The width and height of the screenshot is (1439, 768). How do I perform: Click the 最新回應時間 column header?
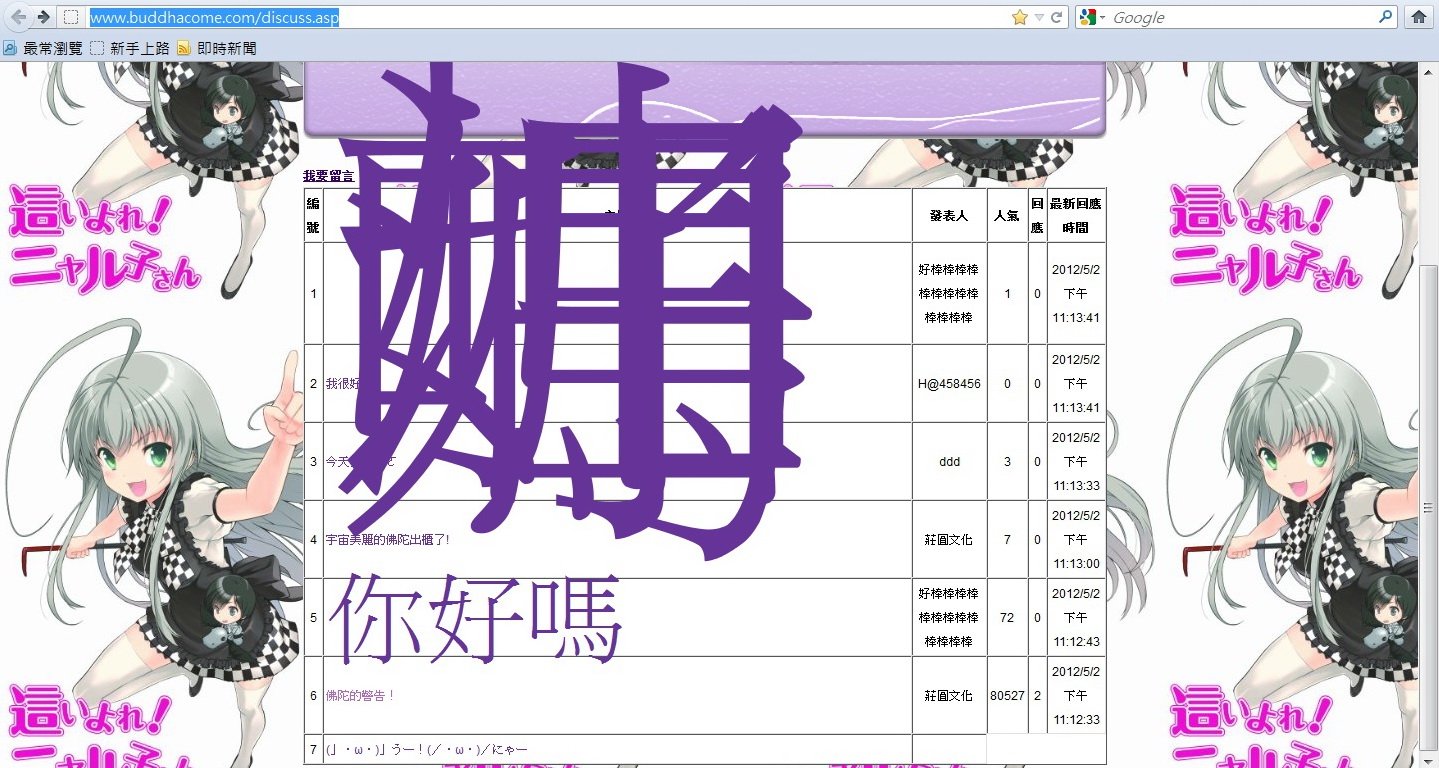[1076, 216]
